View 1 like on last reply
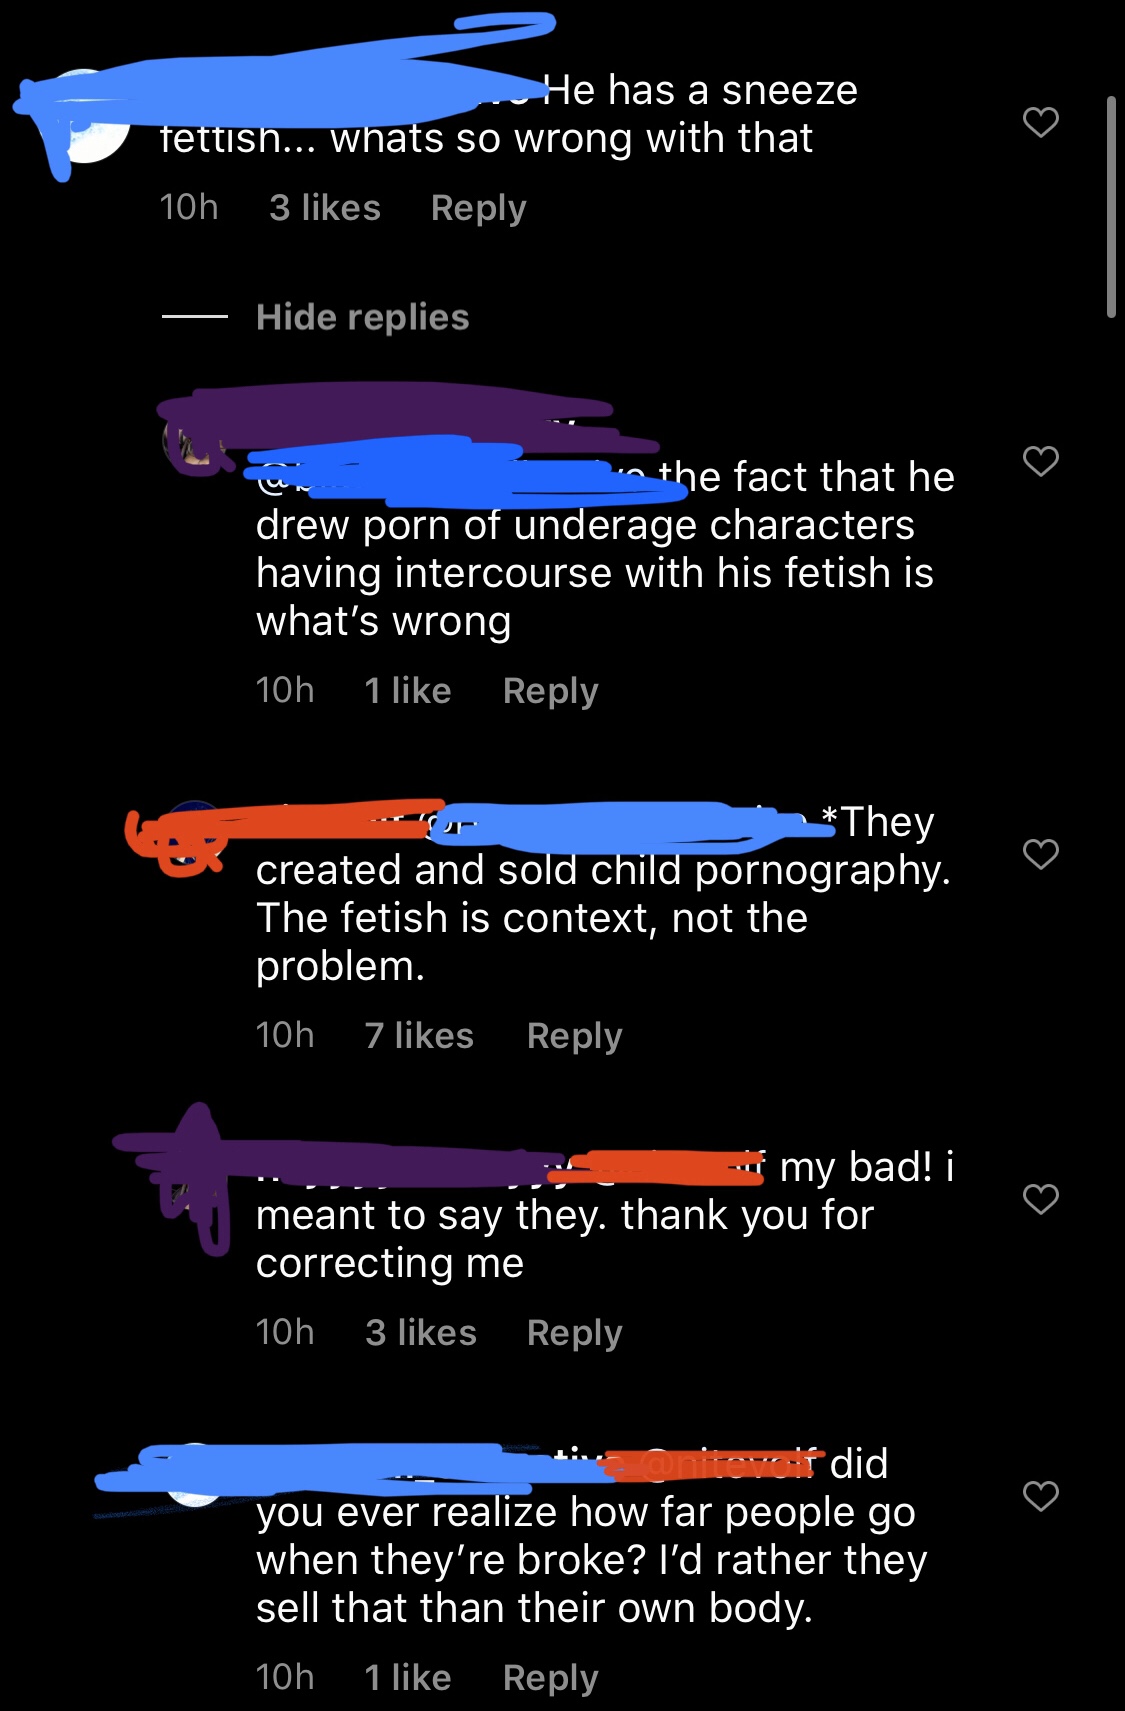1125x1711 pixels. [408, 1678]
